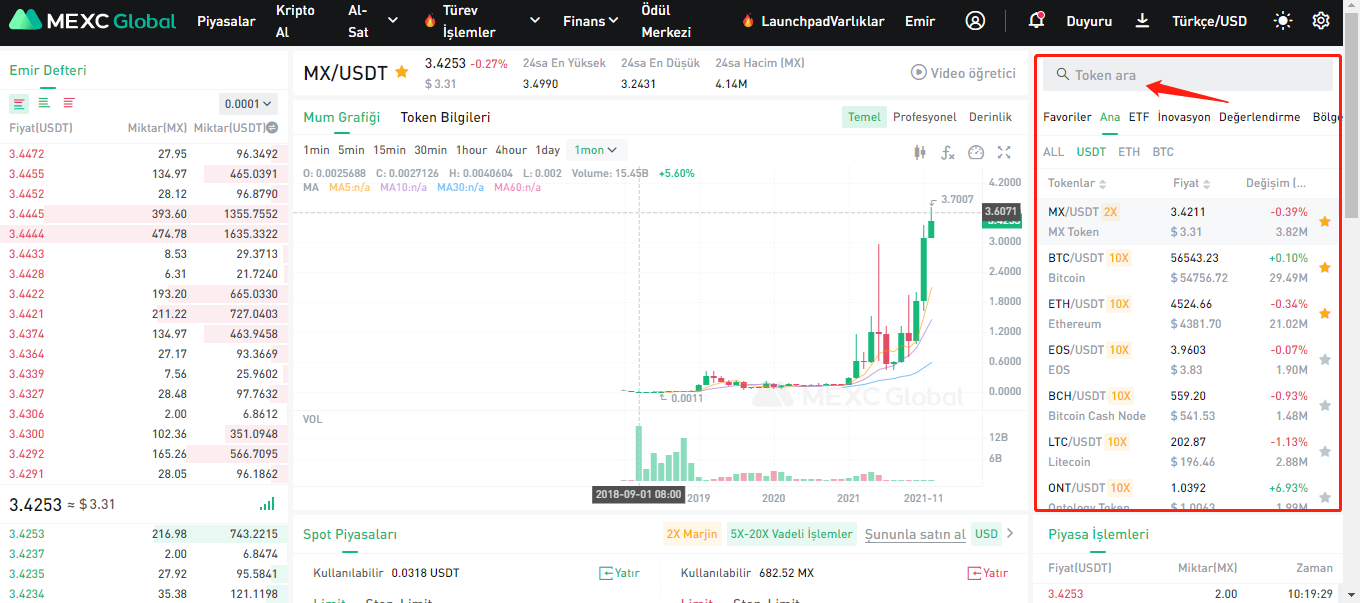Select Profesyonel chart mode
Screen dimensions: 1360x603
click(925, 117)
